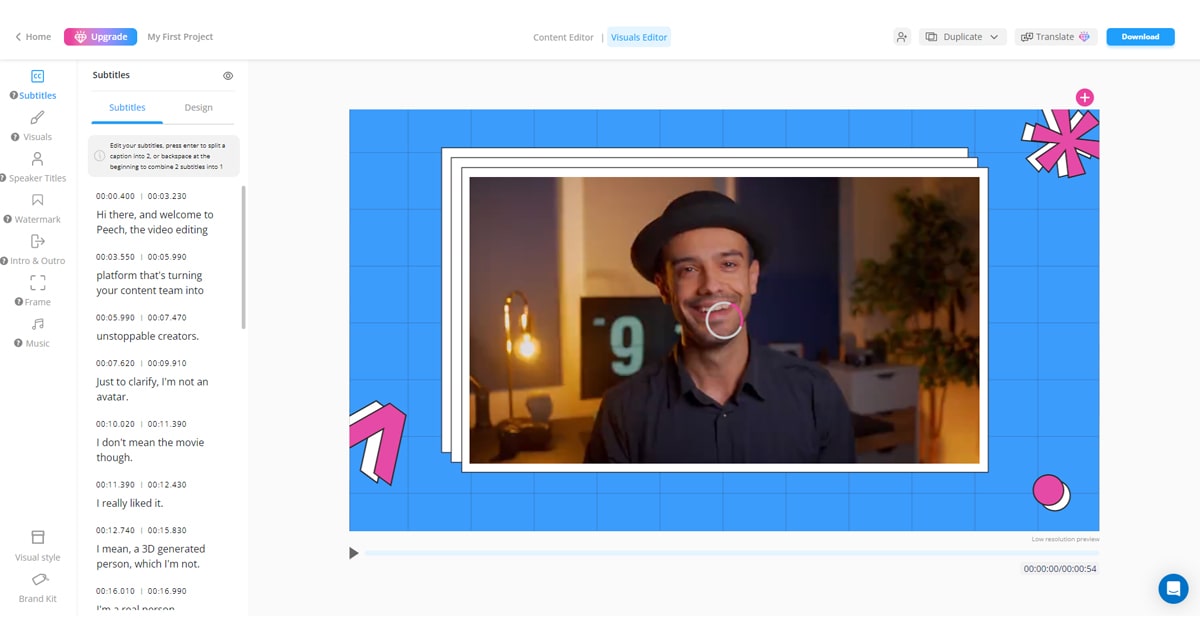Select the Frame tool
1200x630 pixels.
(x=37, y=283)
